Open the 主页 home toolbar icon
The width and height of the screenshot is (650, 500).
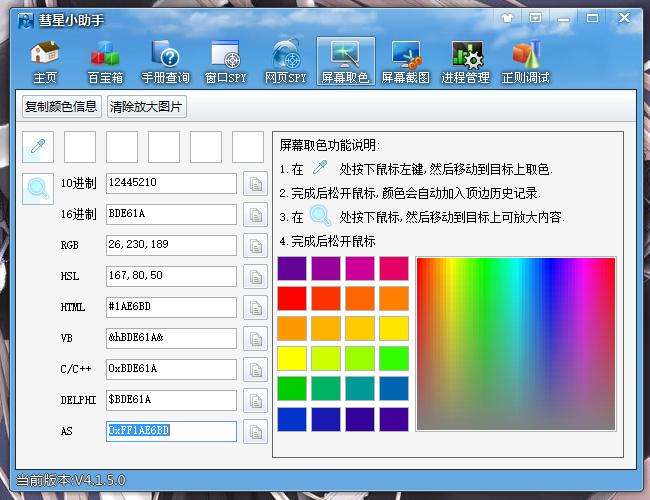pyautogui.click(x=45, y=62)
